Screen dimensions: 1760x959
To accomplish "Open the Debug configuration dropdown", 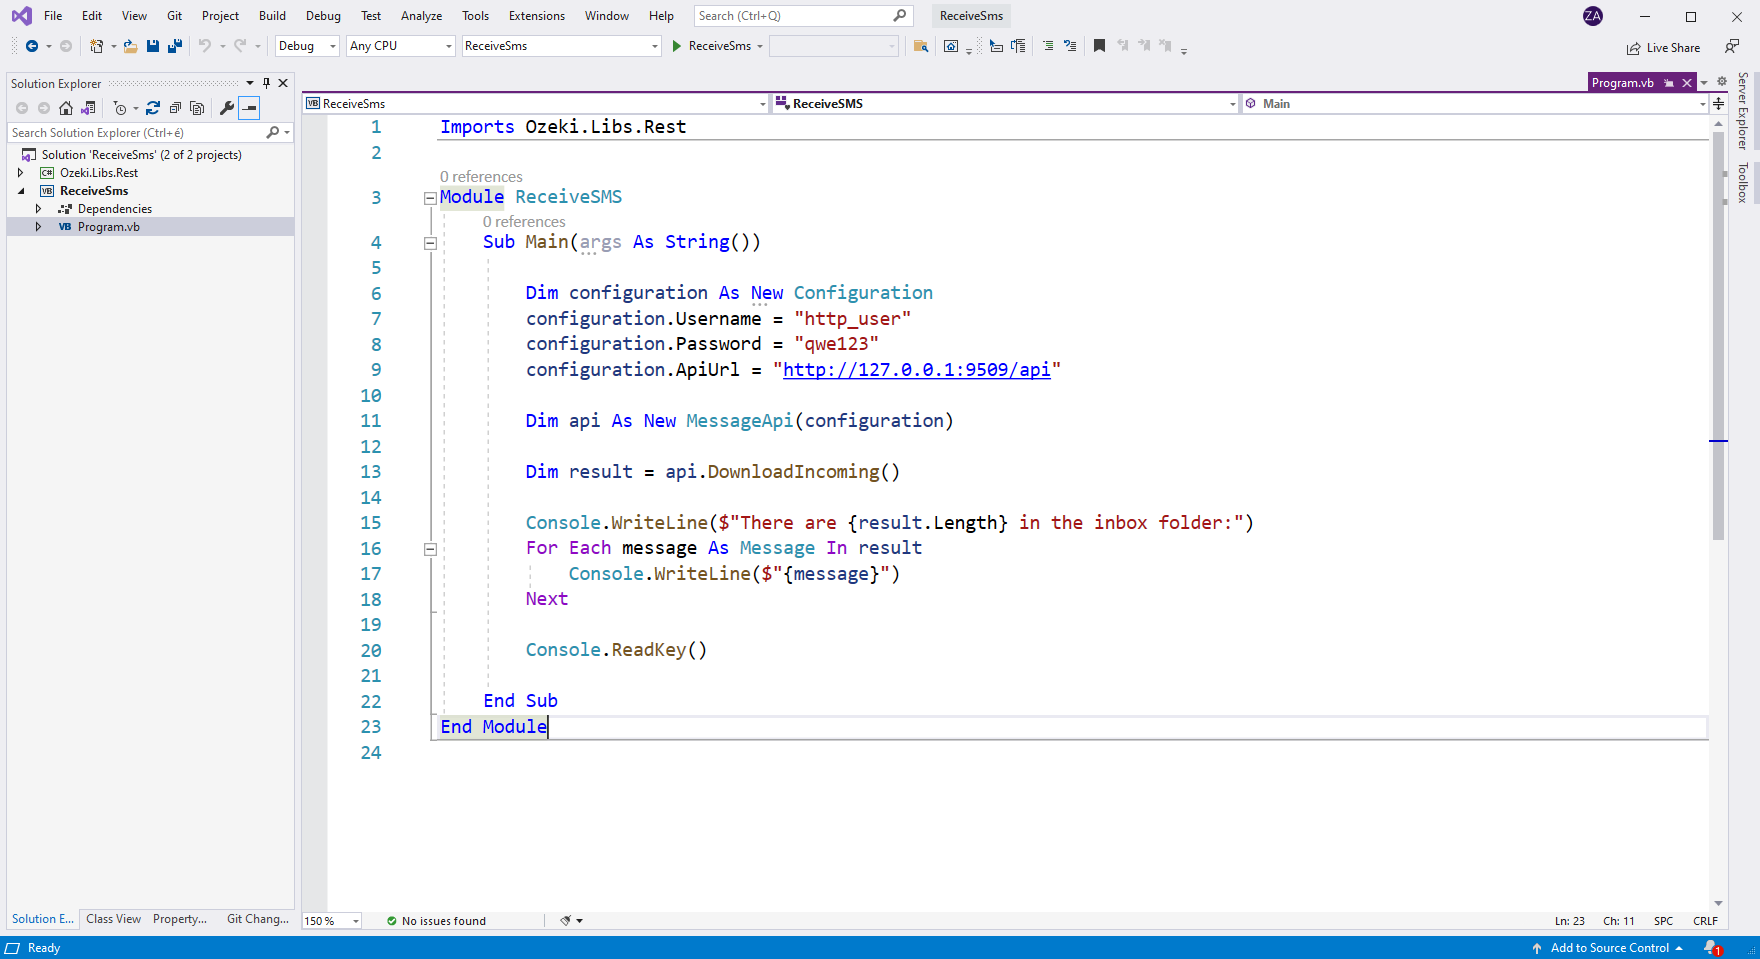I will 307,46.
